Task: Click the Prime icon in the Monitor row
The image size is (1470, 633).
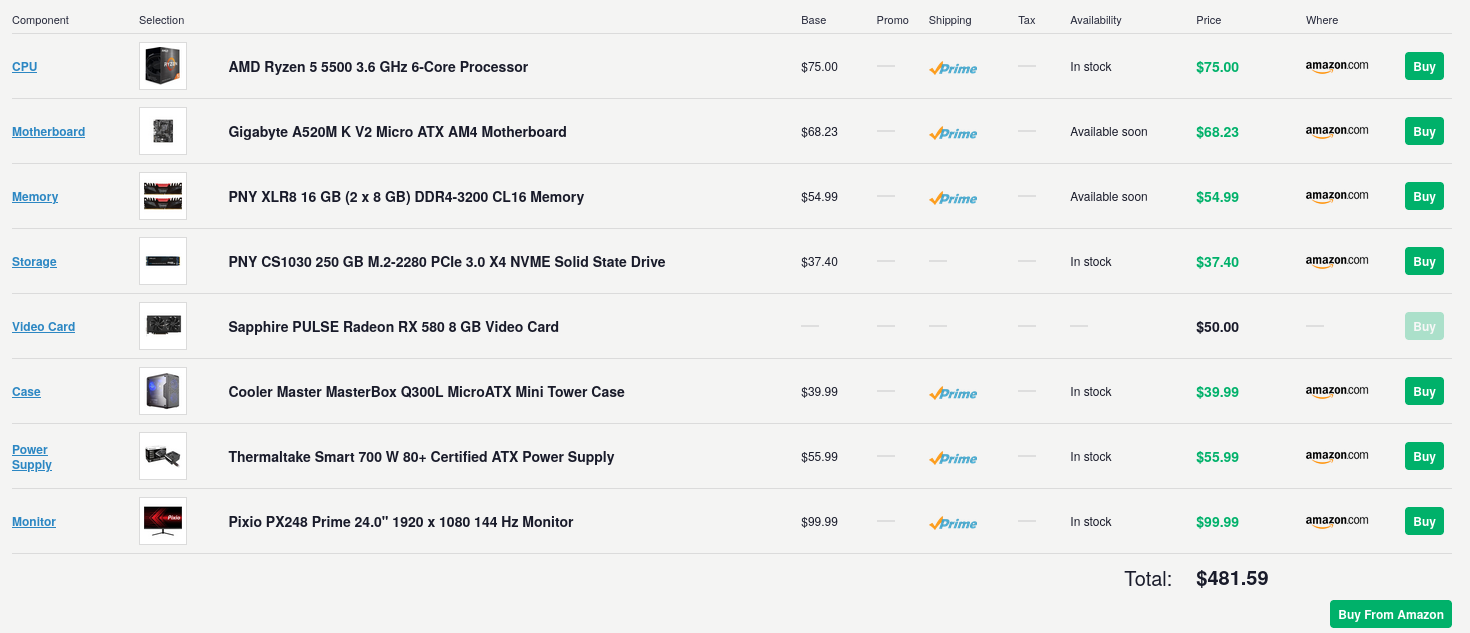Action: (953, 523)
